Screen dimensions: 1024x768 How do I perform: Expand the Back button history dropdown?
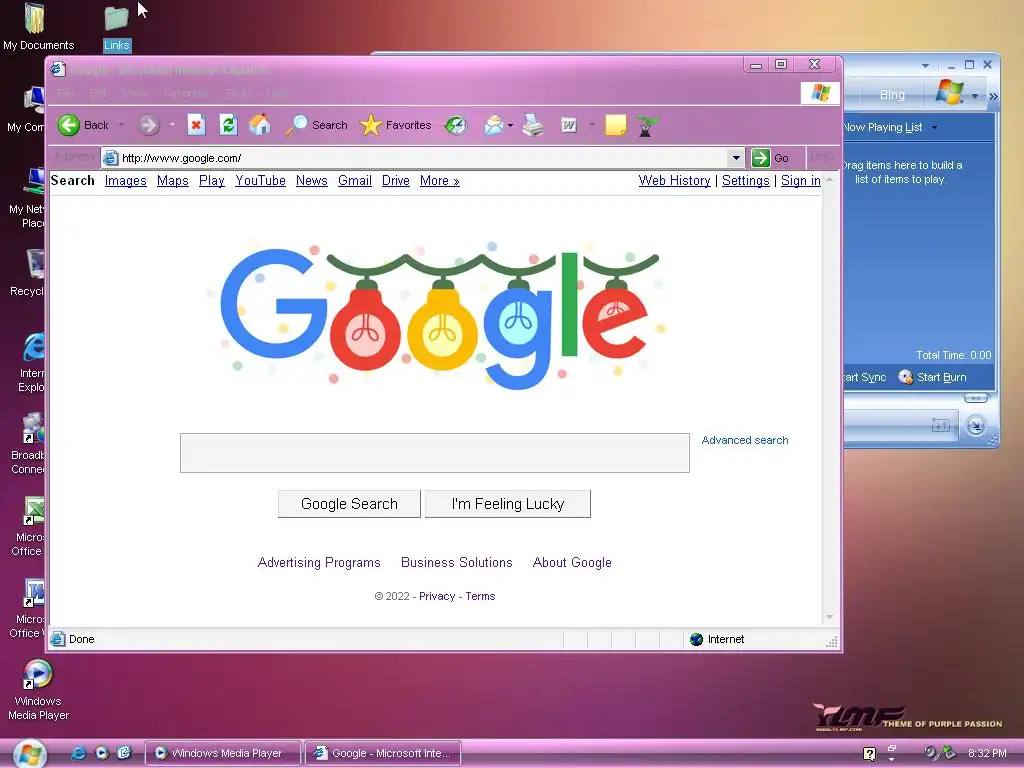tap(121, 125)
